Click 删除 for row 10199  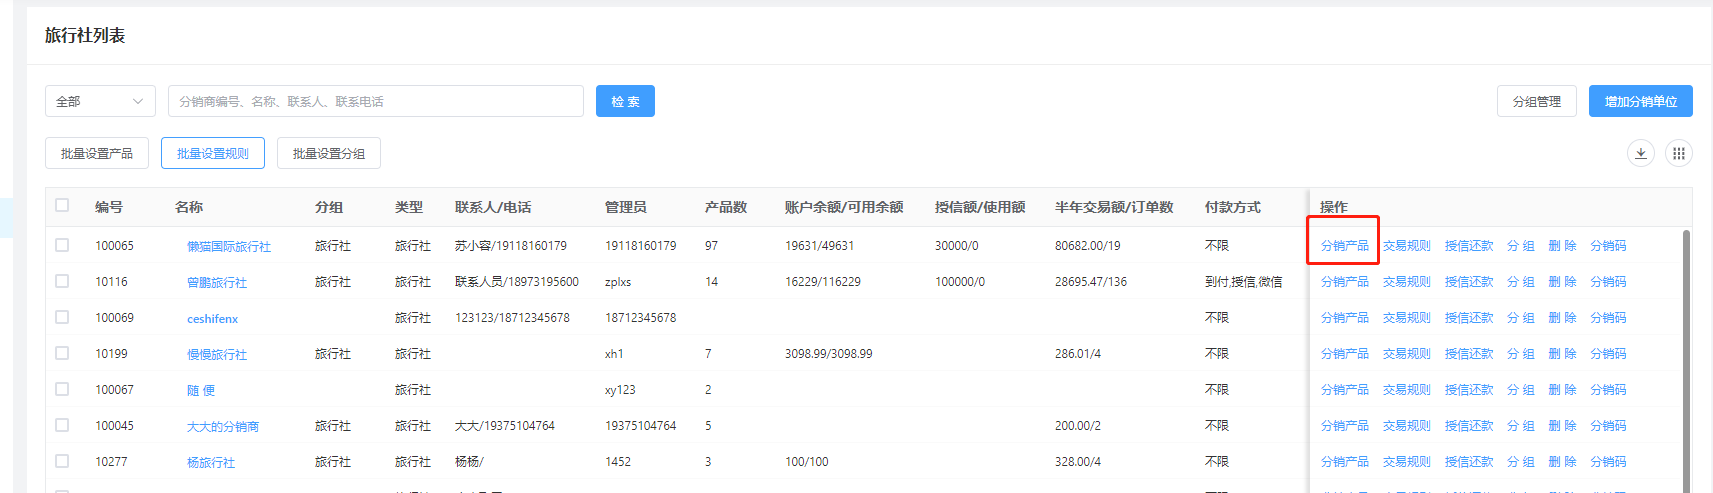click(x=1562, y=354)
